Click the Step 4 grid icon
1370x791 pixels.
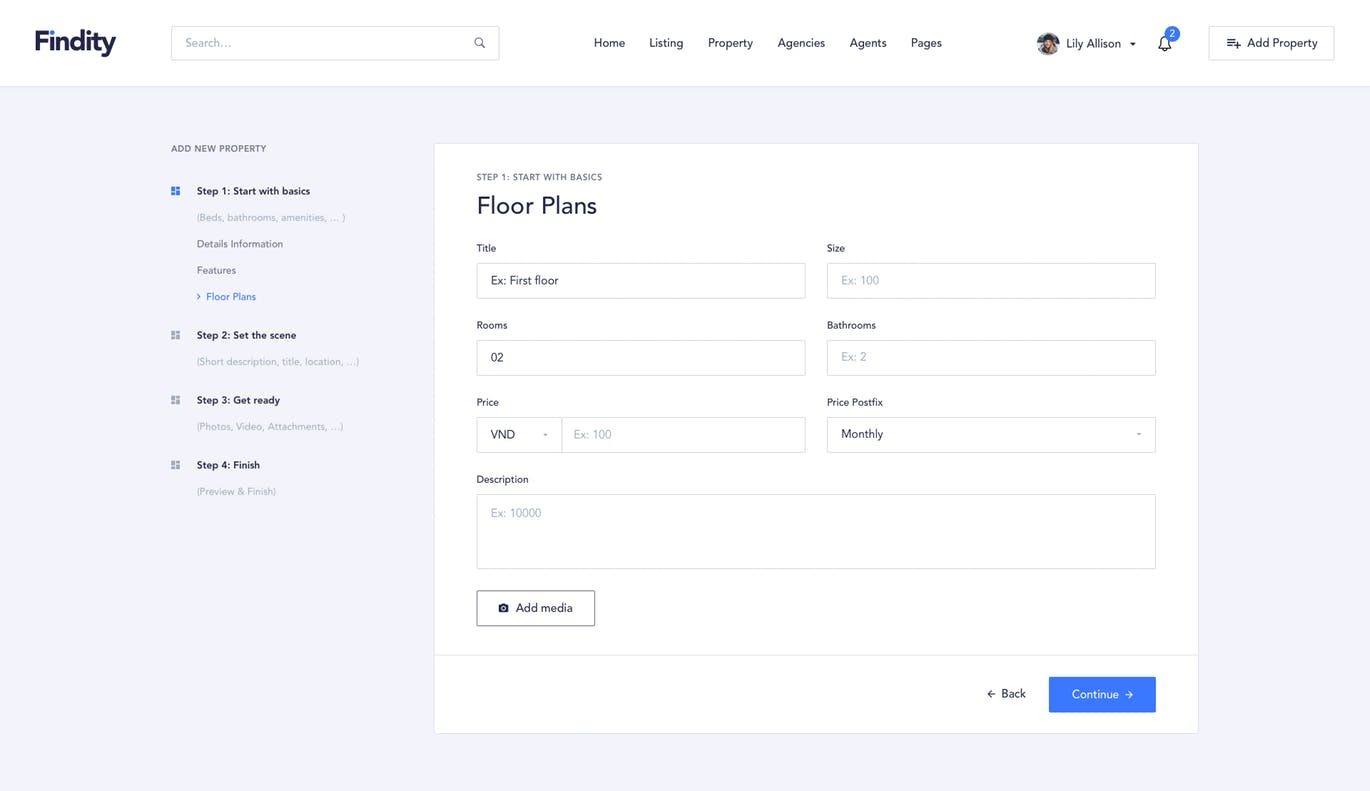pos(176,465)
